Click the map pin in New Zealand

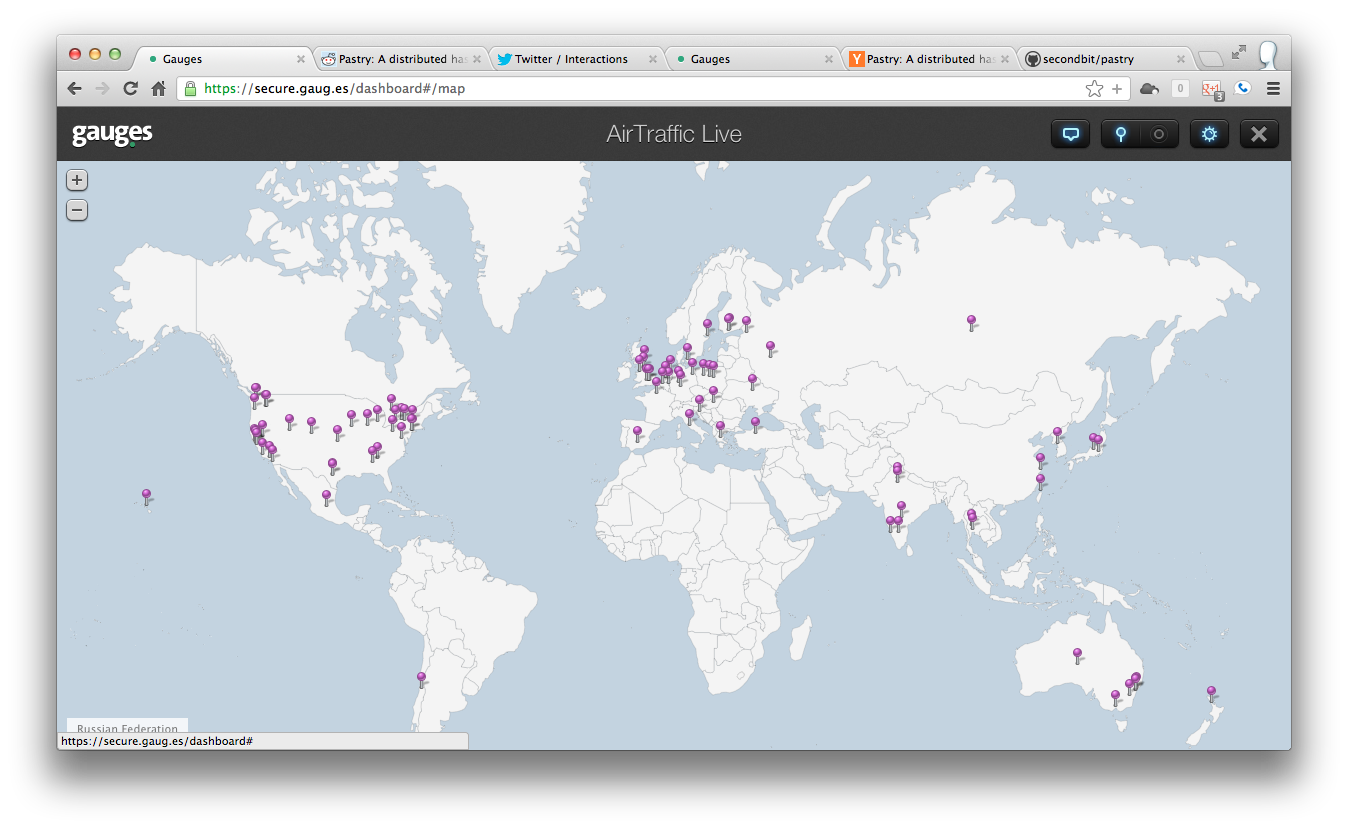tap(1211, 692)
